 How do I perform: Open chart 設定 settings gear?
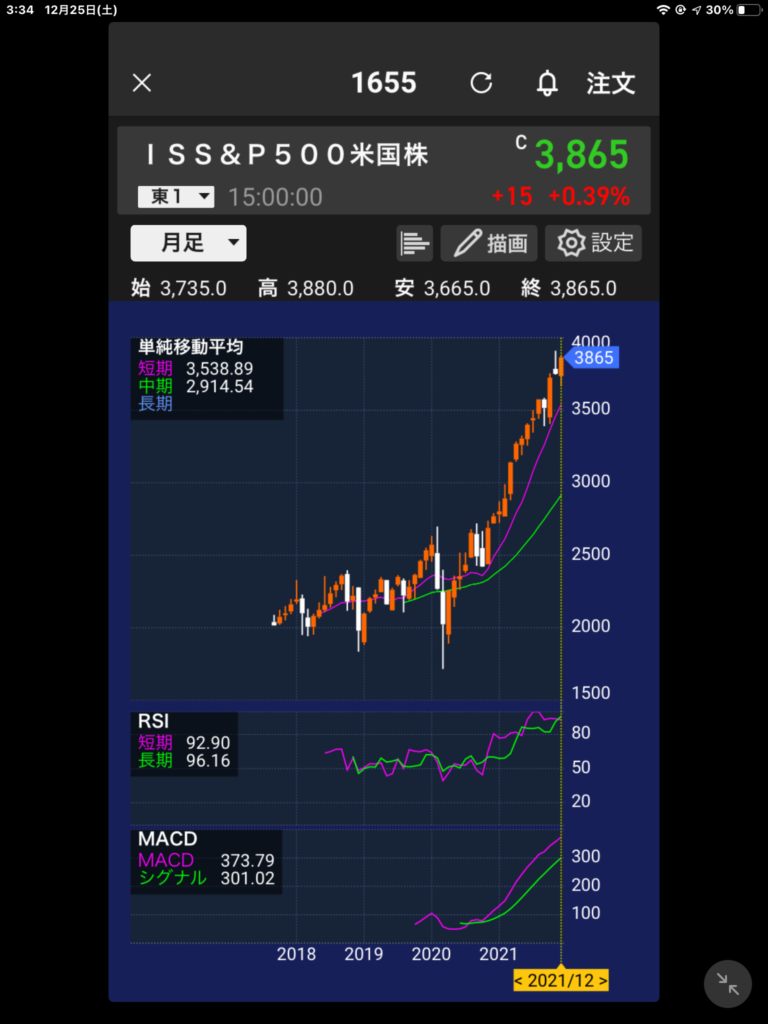[595, 243]
